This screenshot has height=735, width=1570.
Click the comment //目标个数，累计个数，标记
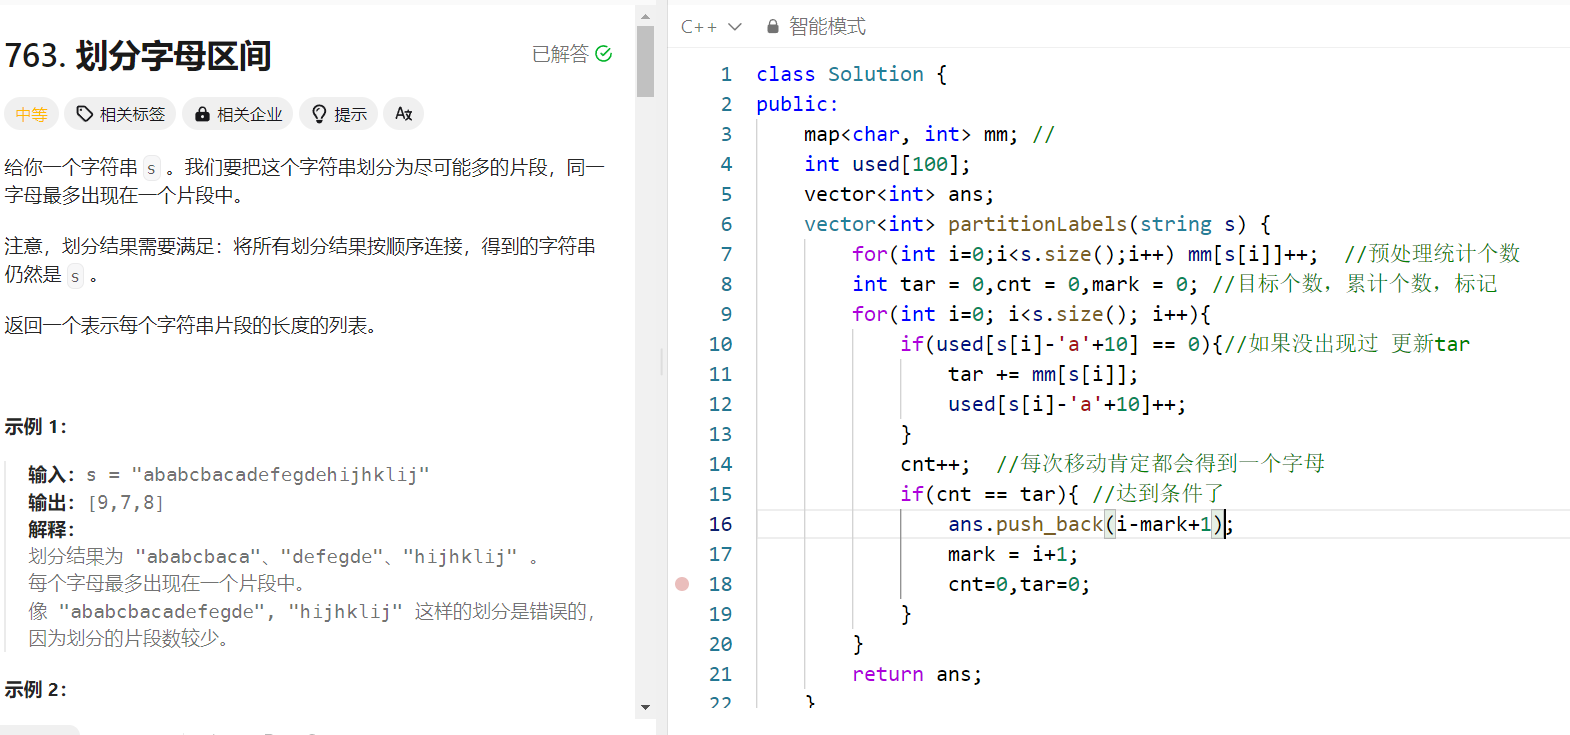tap(1354, 284)
